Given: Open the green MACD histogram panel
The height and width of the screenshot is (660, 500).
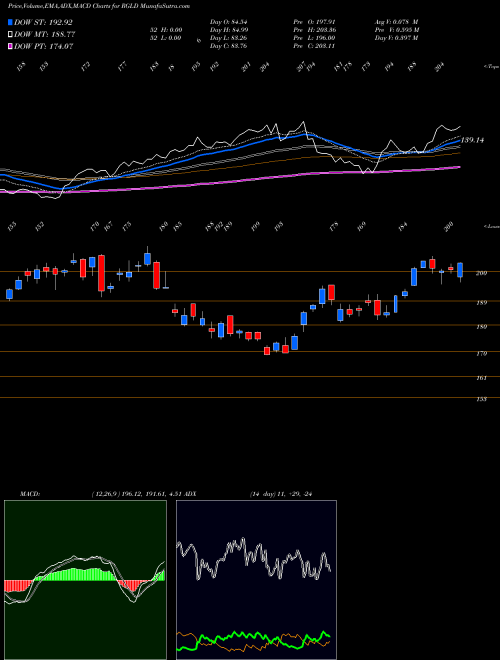Looking at the screenshot, I should [x=85, y=580].
